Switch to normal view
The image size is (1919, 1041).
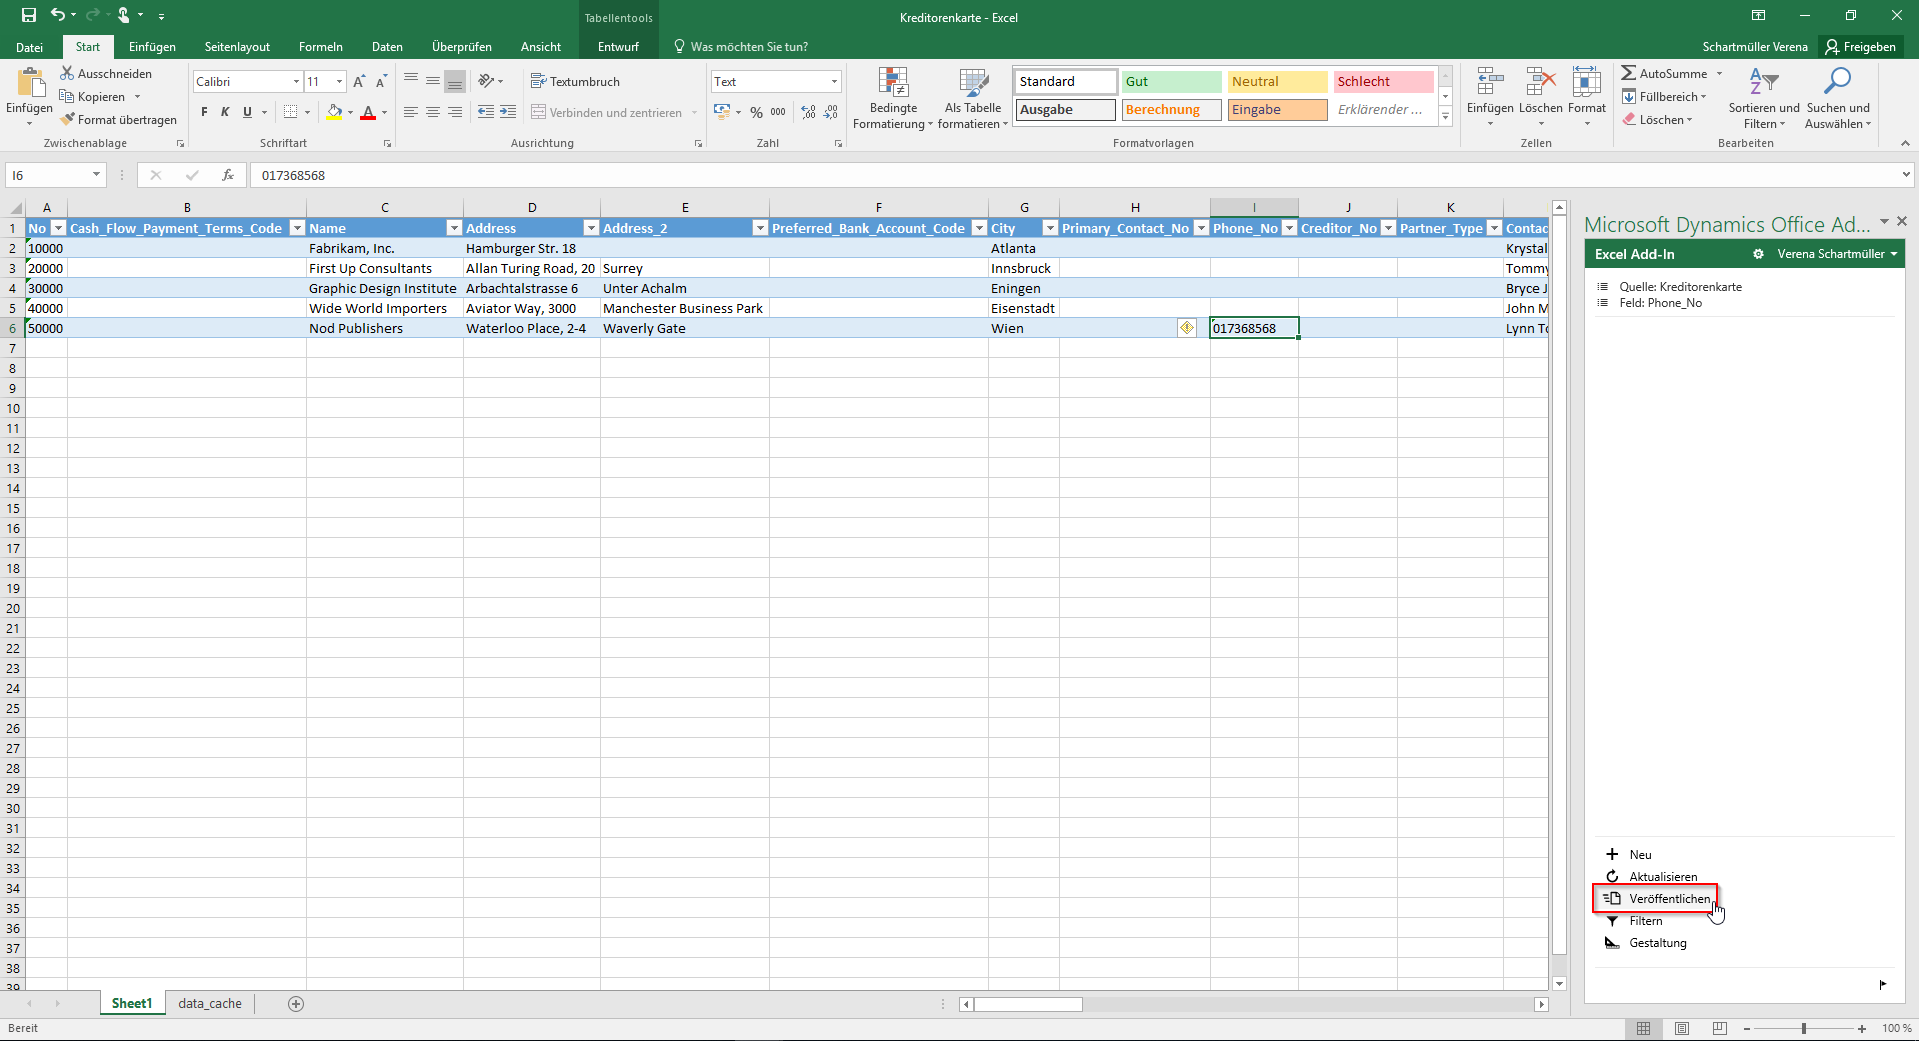coord(1644,1028)
